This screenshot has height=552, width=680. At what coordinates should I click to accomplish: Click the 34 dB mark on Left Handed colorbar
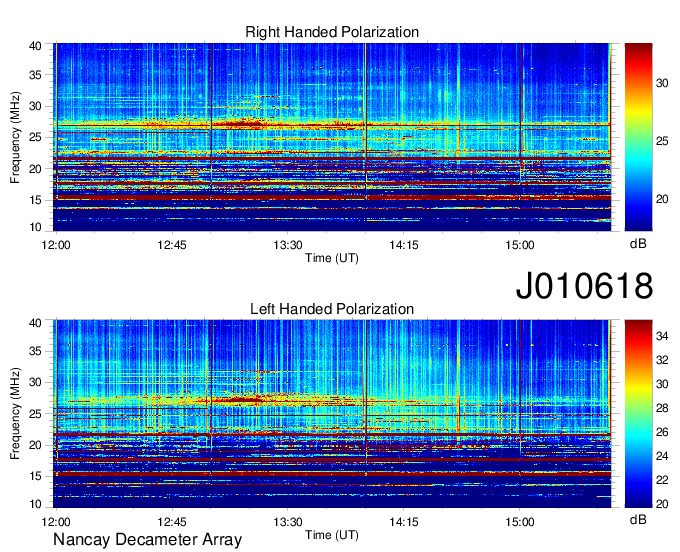(662, 336)
